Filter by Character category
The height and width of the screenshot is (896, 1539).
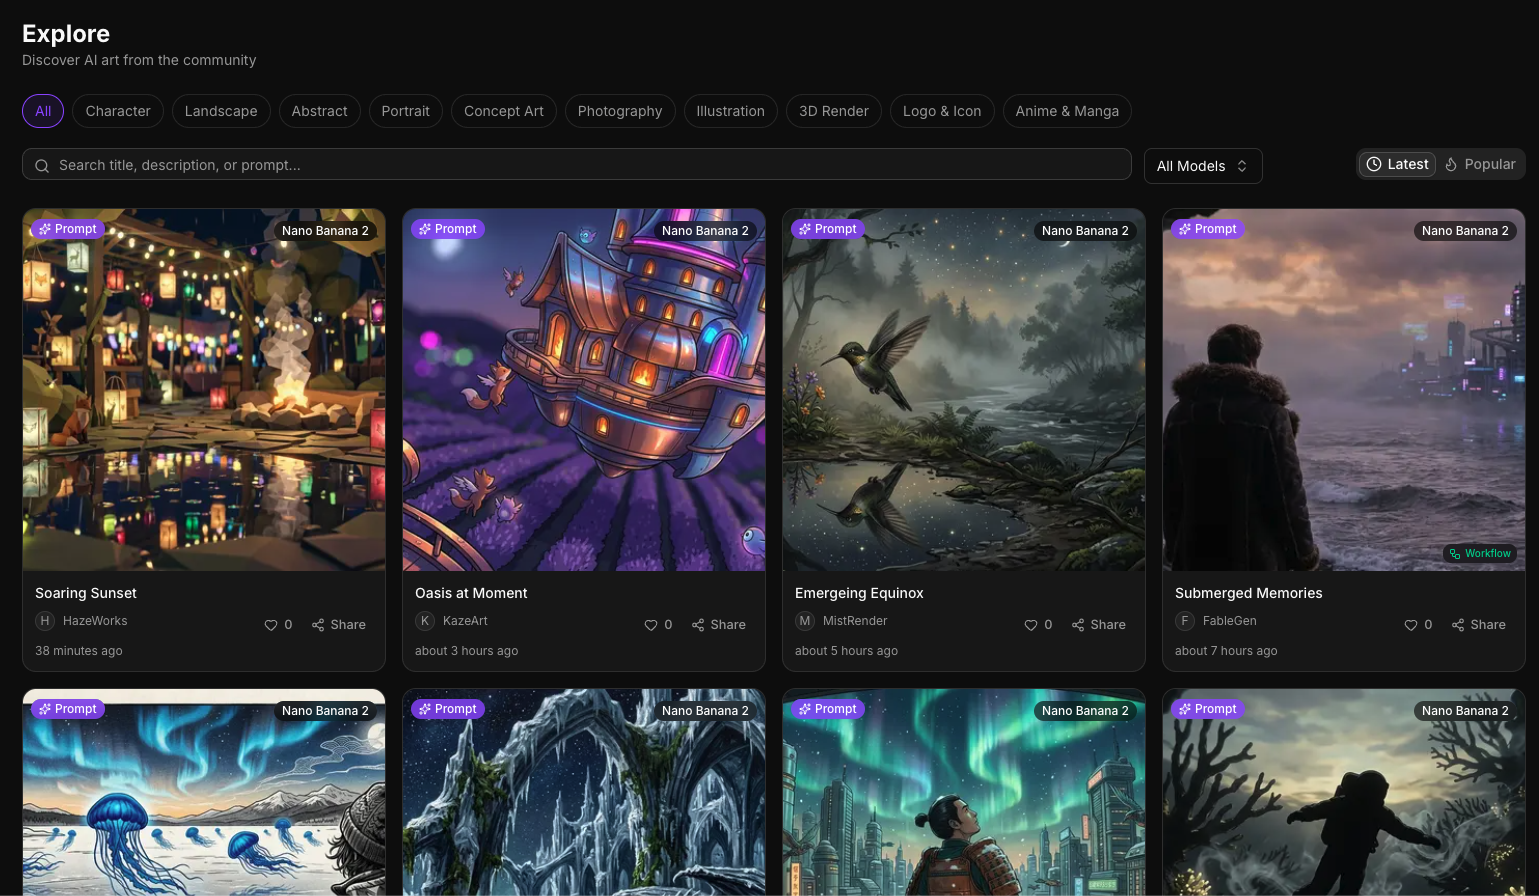118,111
